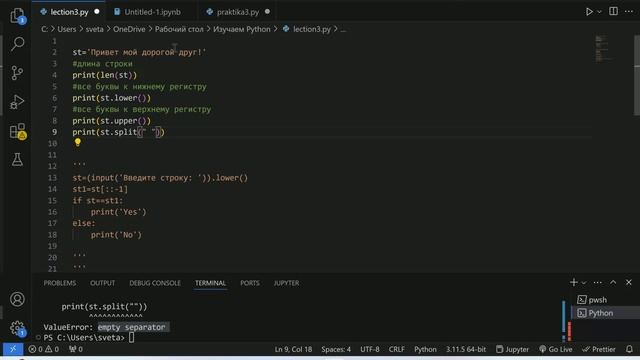Open the editor More Actions menu
Image resolution: width=640 pixels, height=360 pixels.
tap(629, 11)
